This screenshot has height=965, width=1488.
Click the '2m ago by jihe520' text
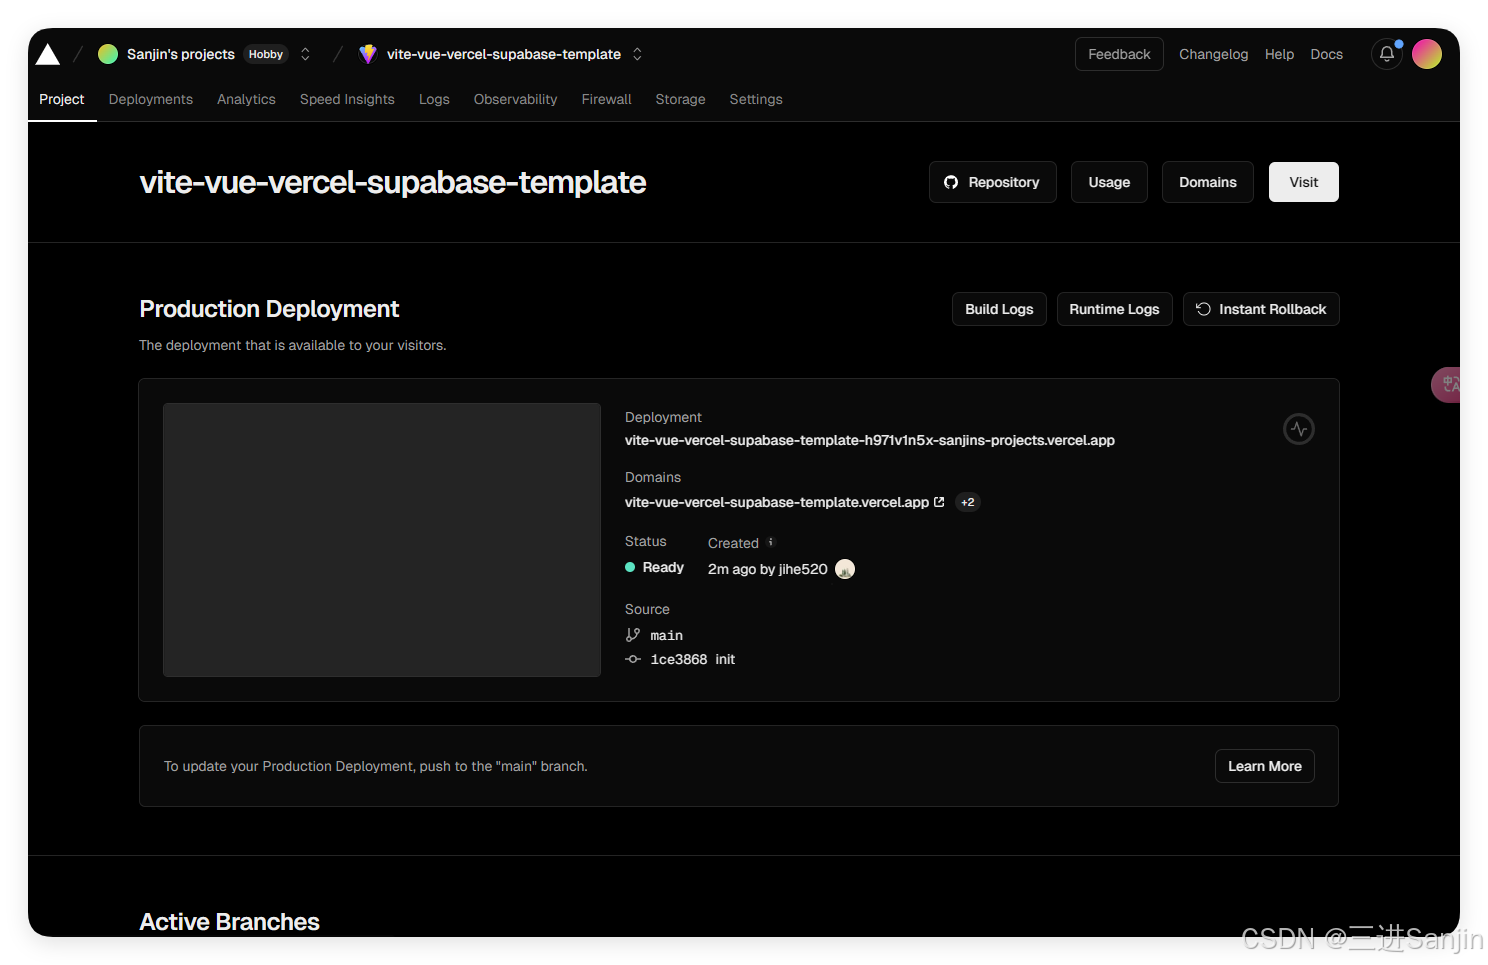point(768,569)
